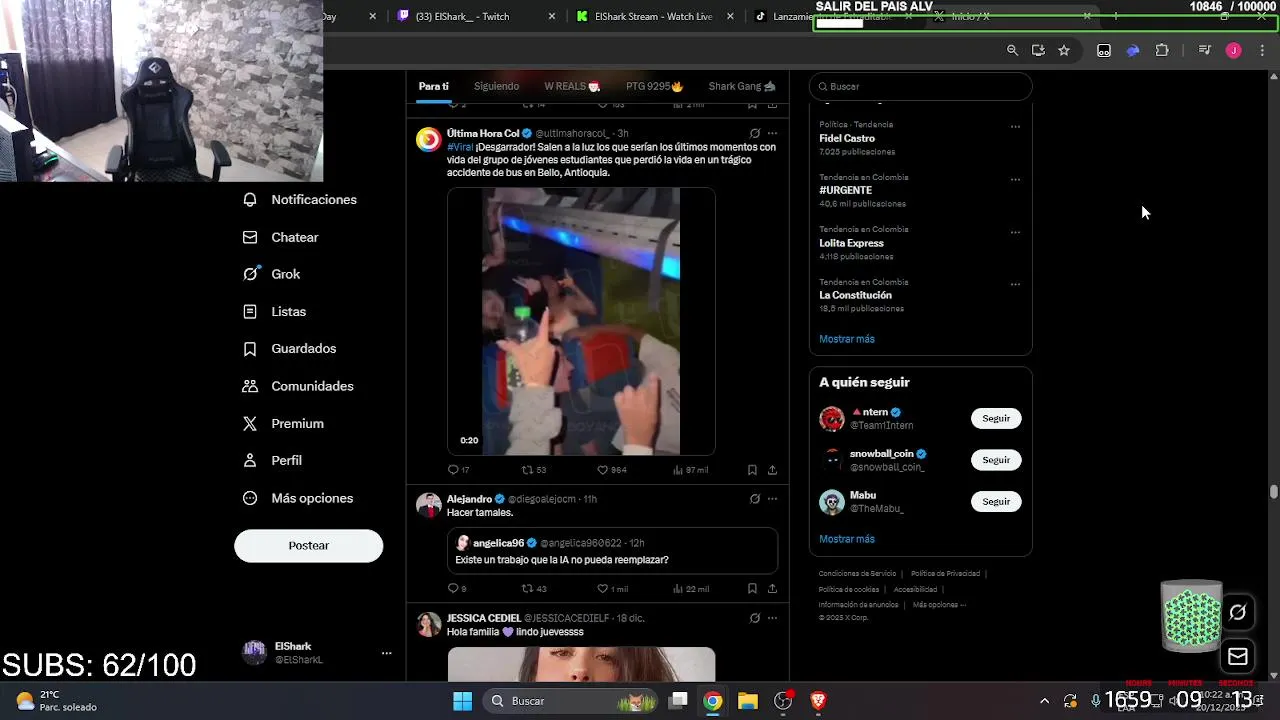
Task: Follow the Mabu account
Action: tap(996, 501)
